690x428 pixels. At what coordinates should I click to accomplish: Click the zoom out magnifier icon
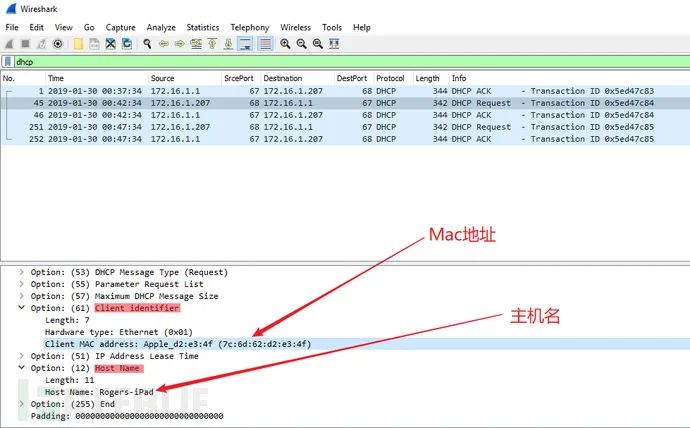(301, 44)
